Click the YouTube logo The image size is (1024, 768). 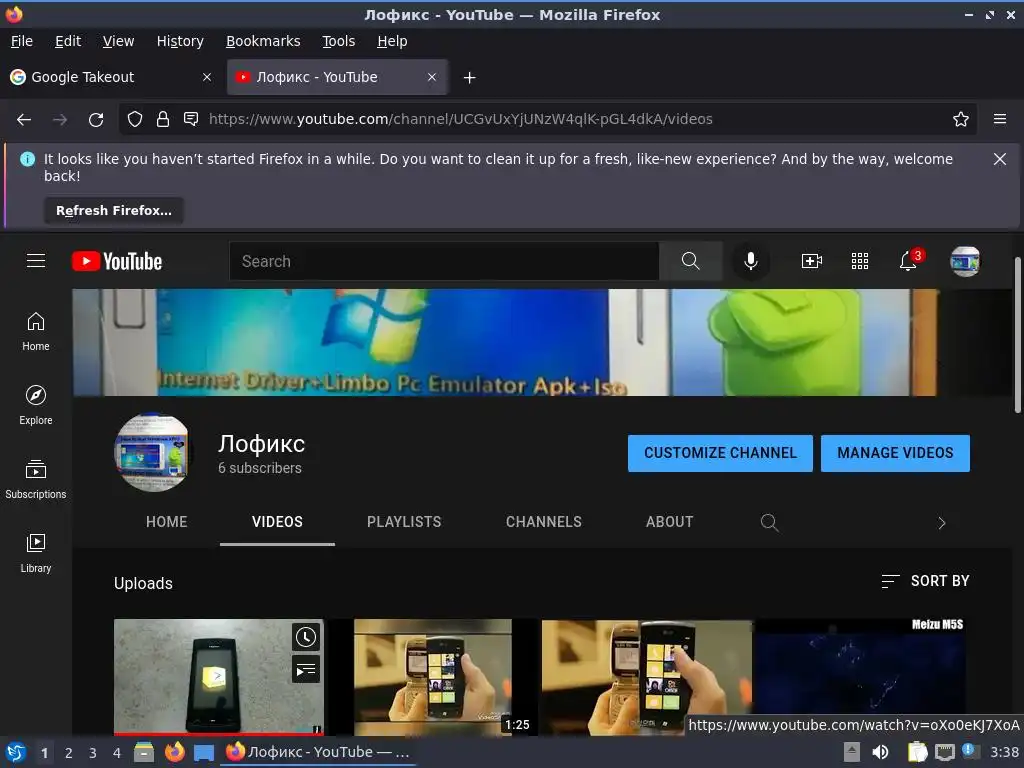(117, 261)
